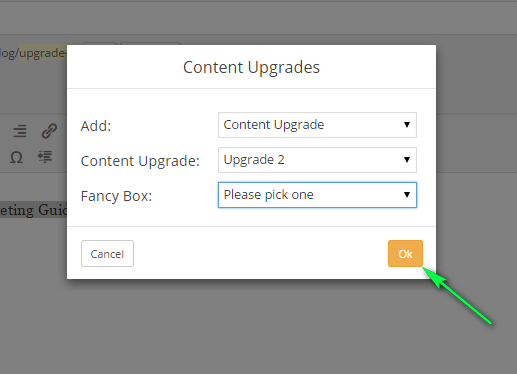Click the 'Add:' field label

coord(96,126)
